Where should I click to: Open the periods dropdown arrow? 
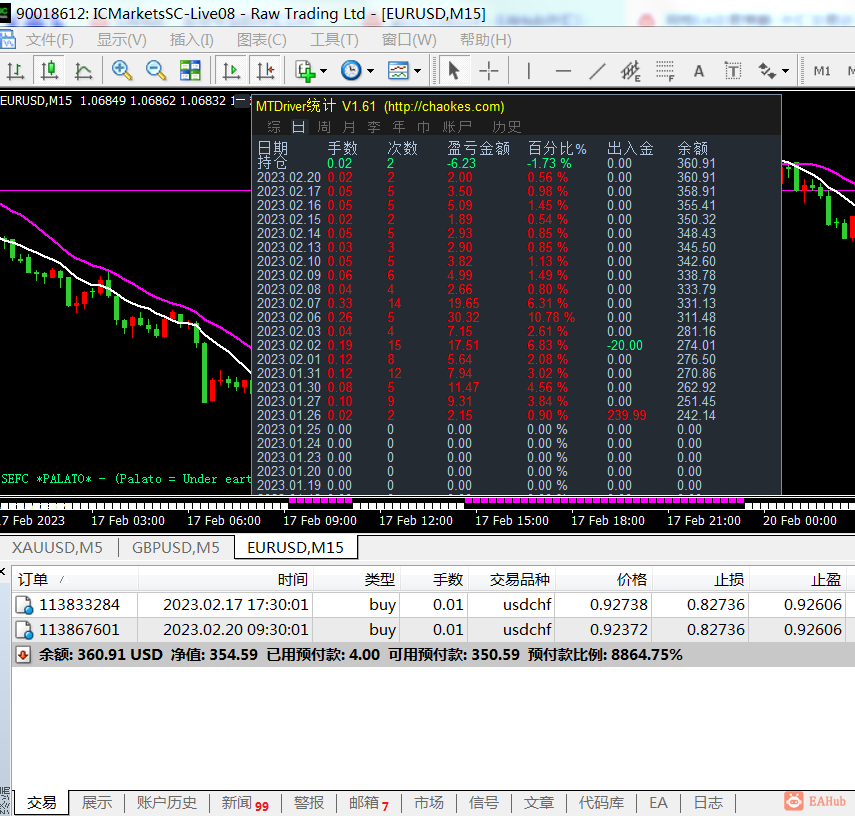pyautogui.click(x=371, y=71)
